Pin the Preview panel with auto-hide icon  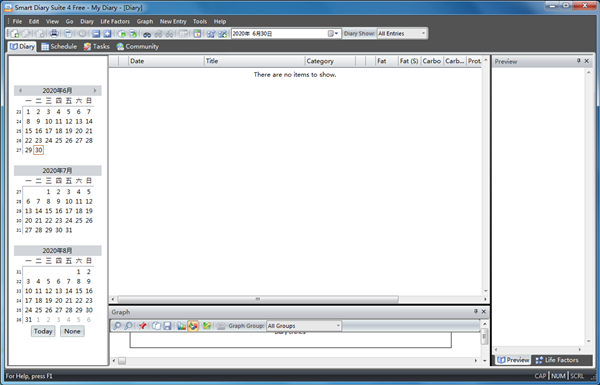[x=579, y=61]
